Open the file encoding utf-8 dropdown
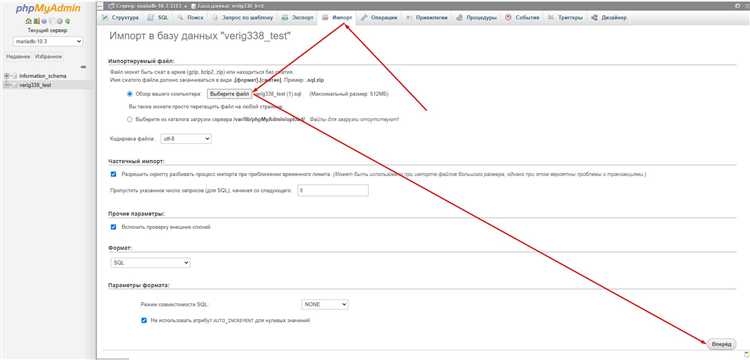The image size is (750, 360). [186, 139]
